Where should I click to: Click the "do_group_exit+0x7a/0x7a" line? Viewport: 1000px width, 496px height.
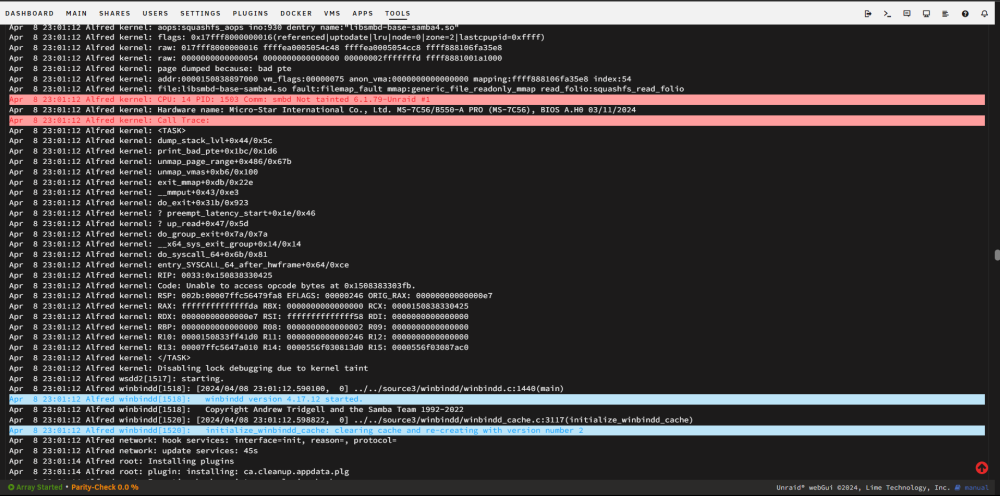pos(138,234)
